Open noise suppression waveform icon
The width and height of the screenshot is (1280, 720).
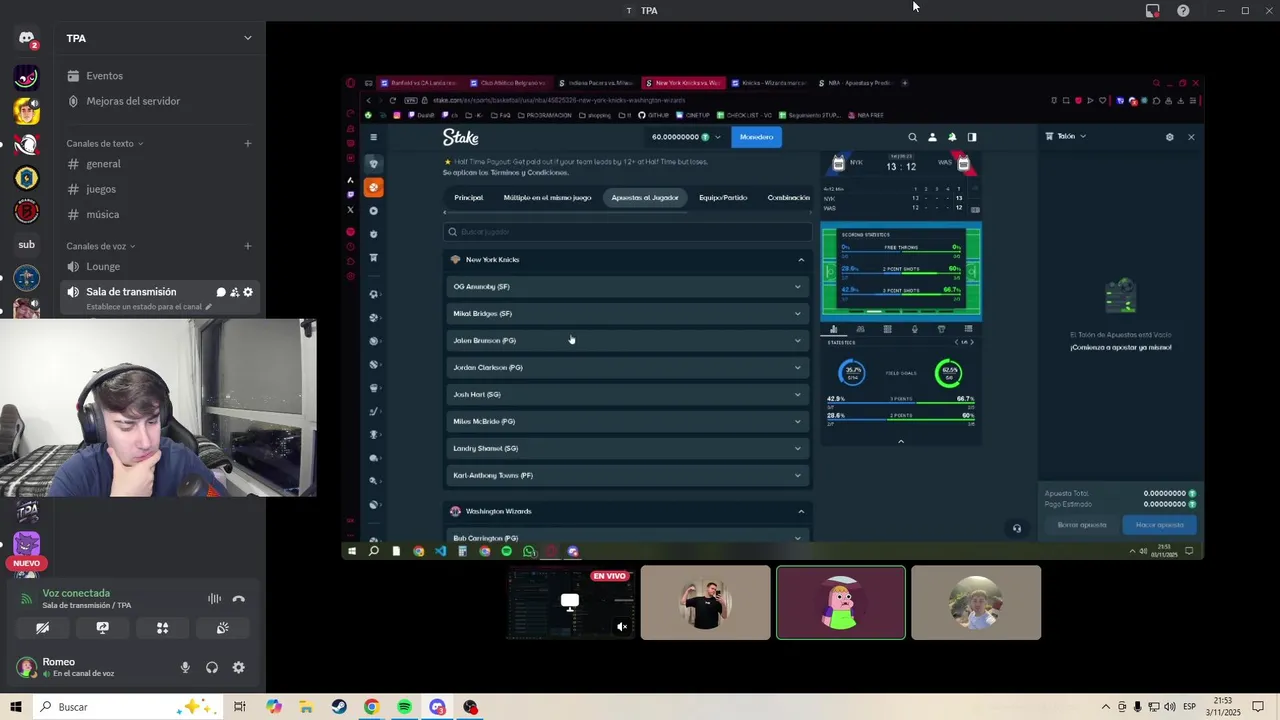214,599
